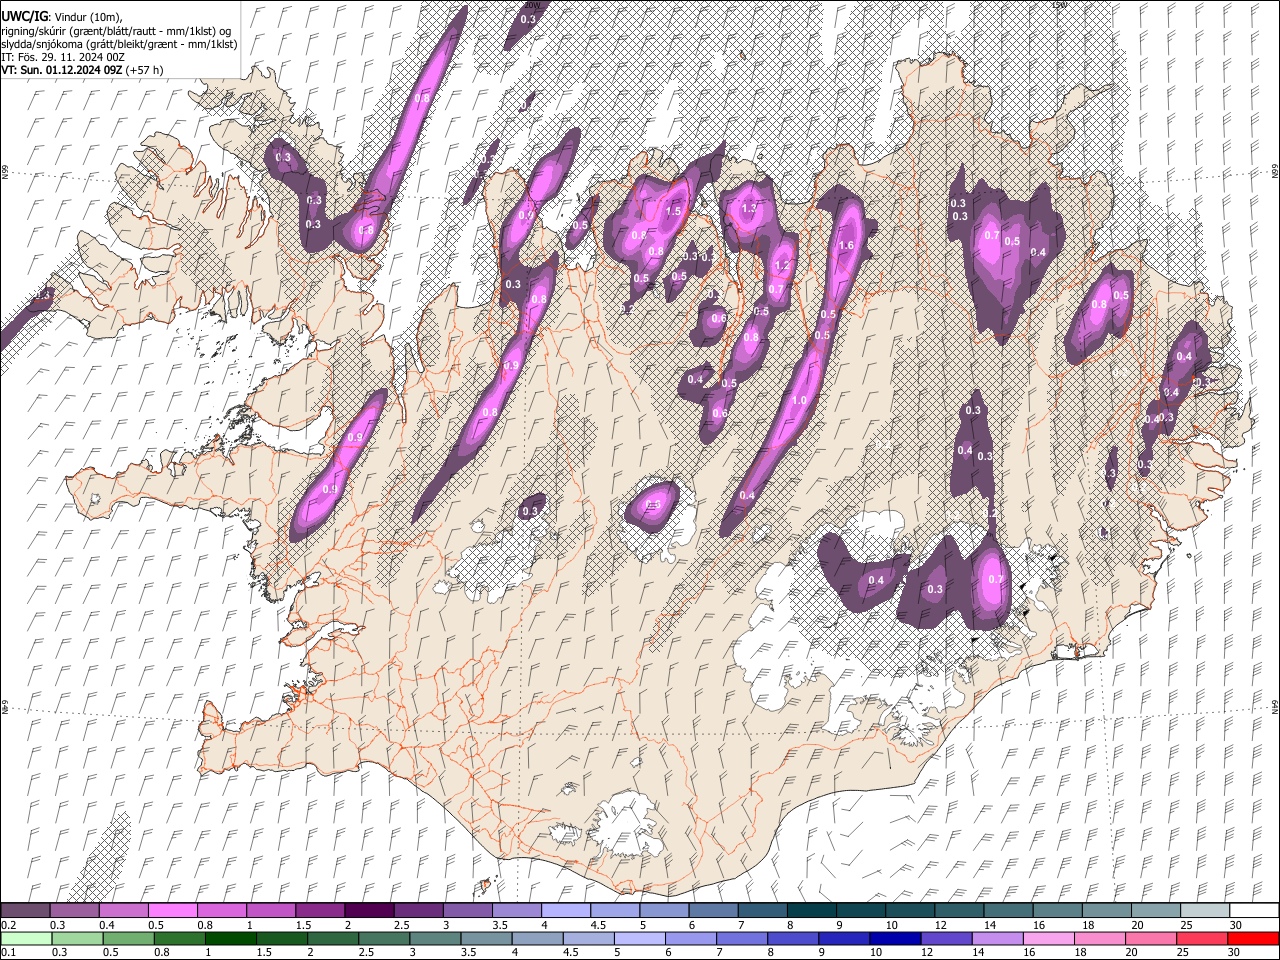Viewport: 1280px width, 960px height.
Task: Select the light grey 25 swatch
Action: (x=1205, y=910)
